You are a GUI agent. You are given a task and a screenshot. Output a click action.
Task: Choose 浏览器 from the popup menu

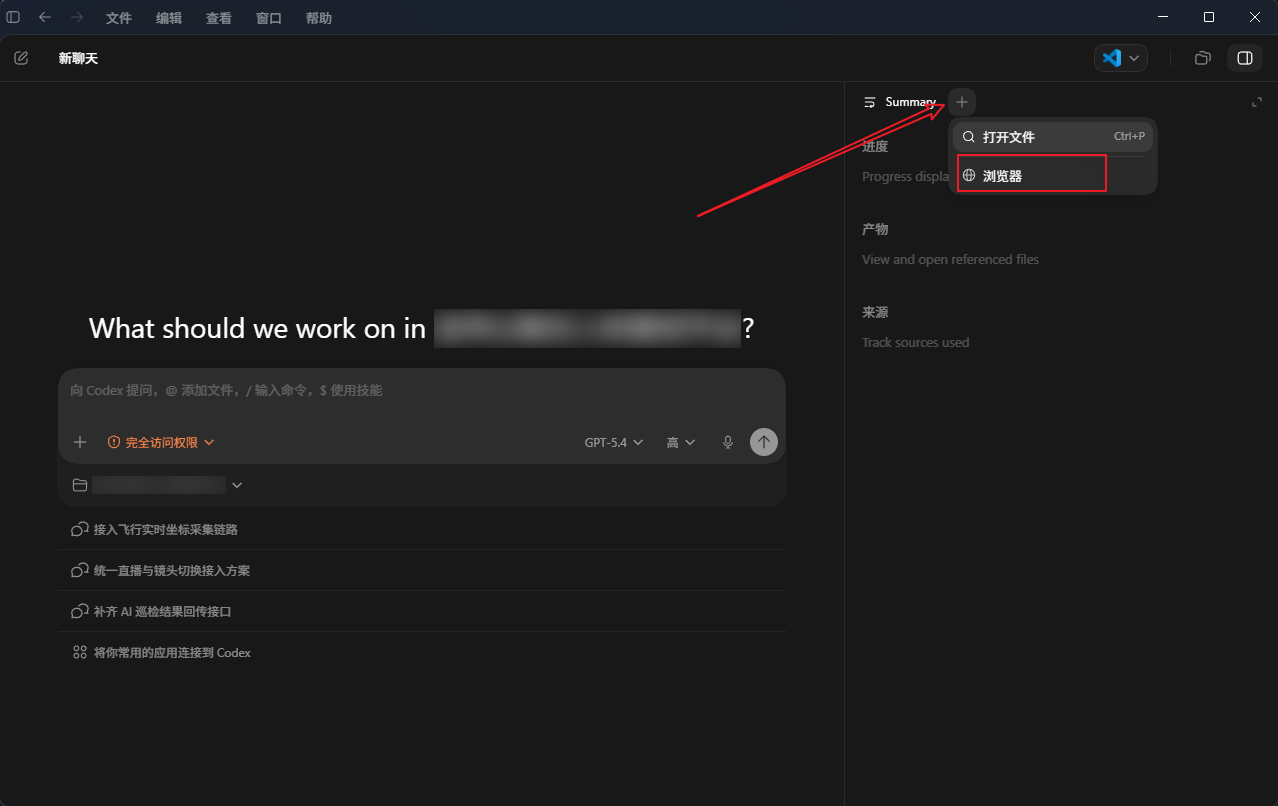point(1053,175)
